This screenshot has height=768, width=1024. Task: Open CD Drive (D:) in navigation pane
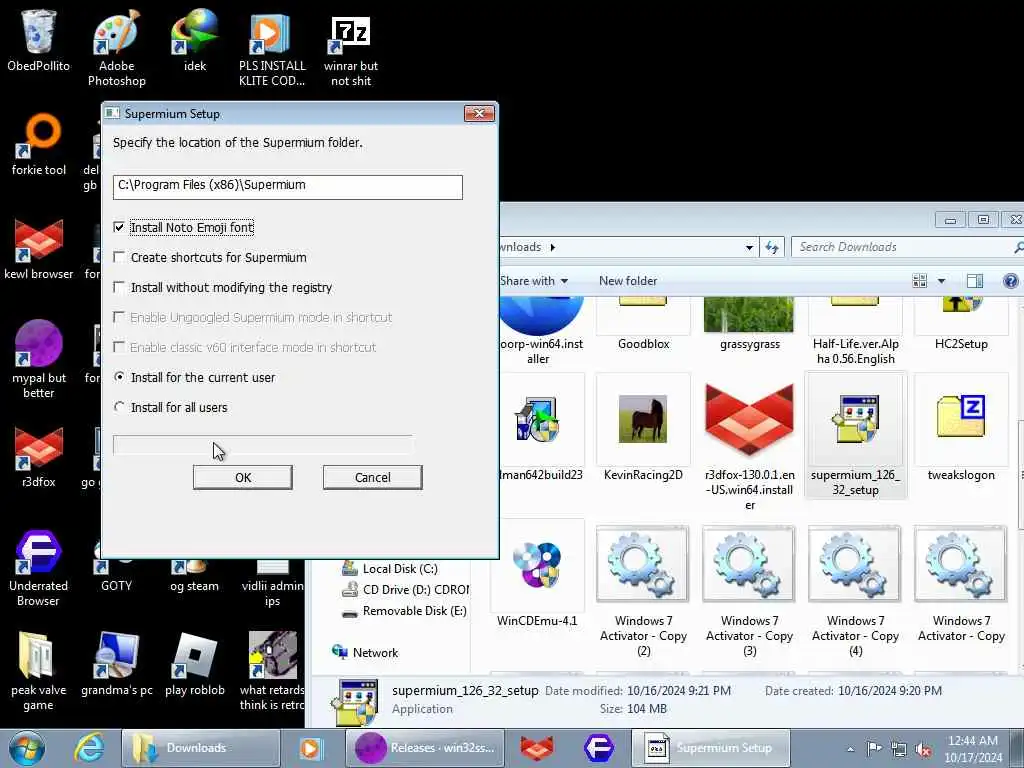(406, 590)
